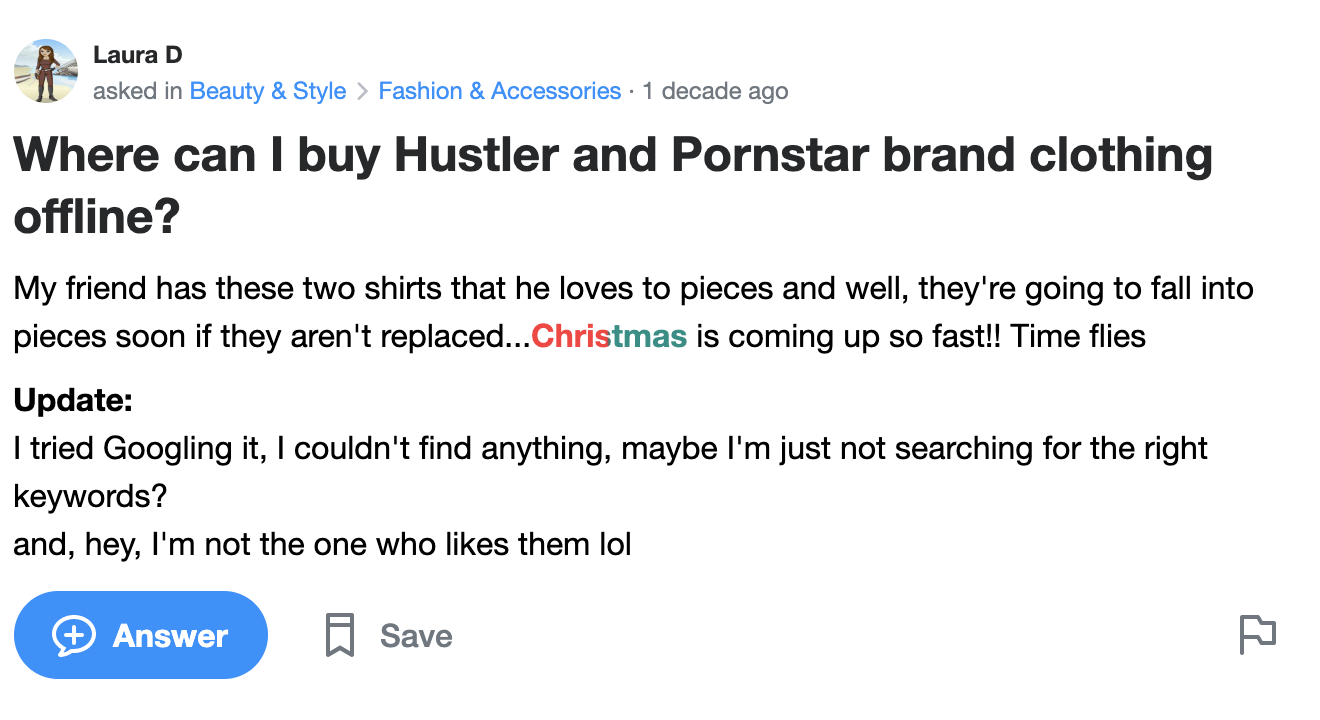The image size is (1320, 720).
Task: Click the highlighted Christmas word
Action: [609, 336]
